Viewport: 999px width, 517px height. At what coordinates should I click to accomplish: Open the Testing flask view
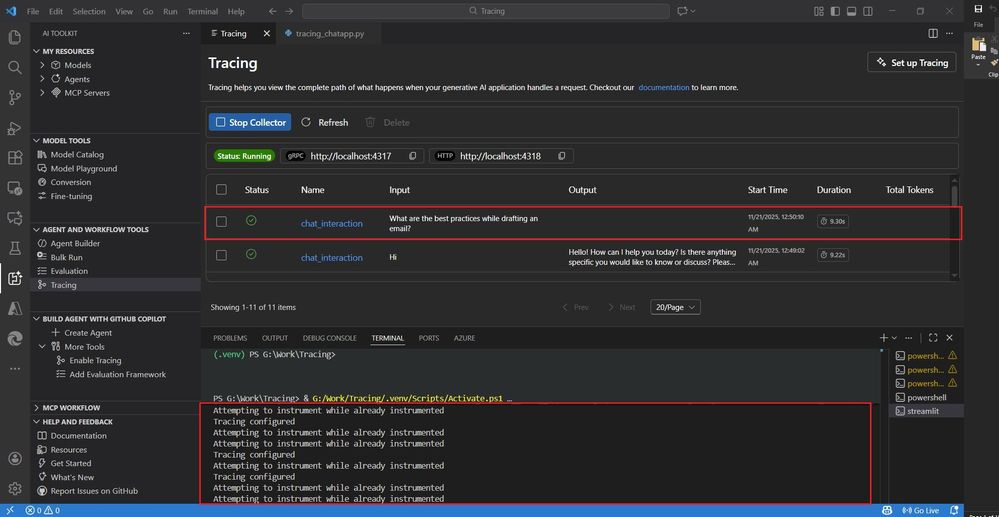[15, 248]
